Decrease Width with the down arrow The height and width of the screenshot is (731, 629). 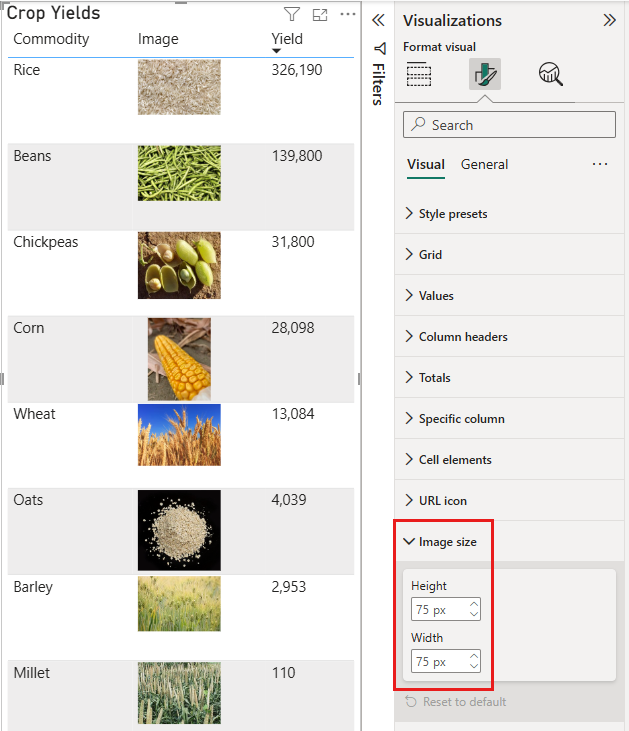(474, 666)
